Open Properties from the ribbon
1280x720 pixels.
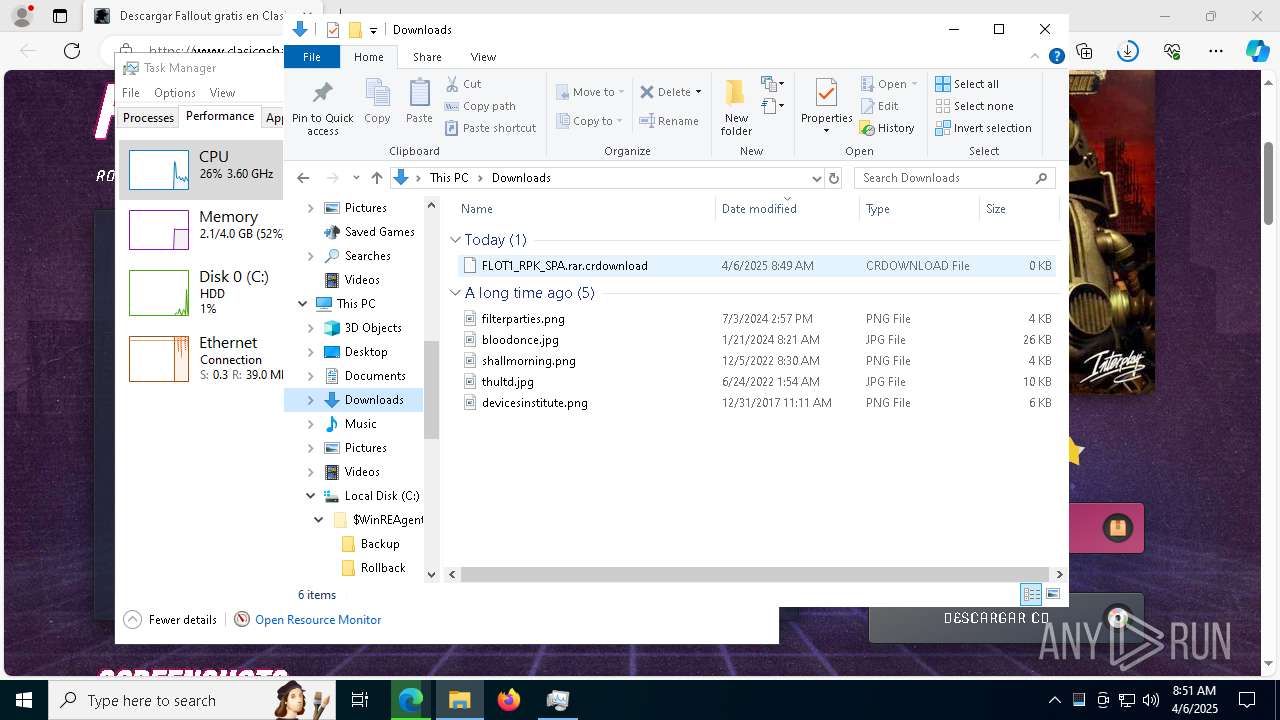(x=826, y=106)
